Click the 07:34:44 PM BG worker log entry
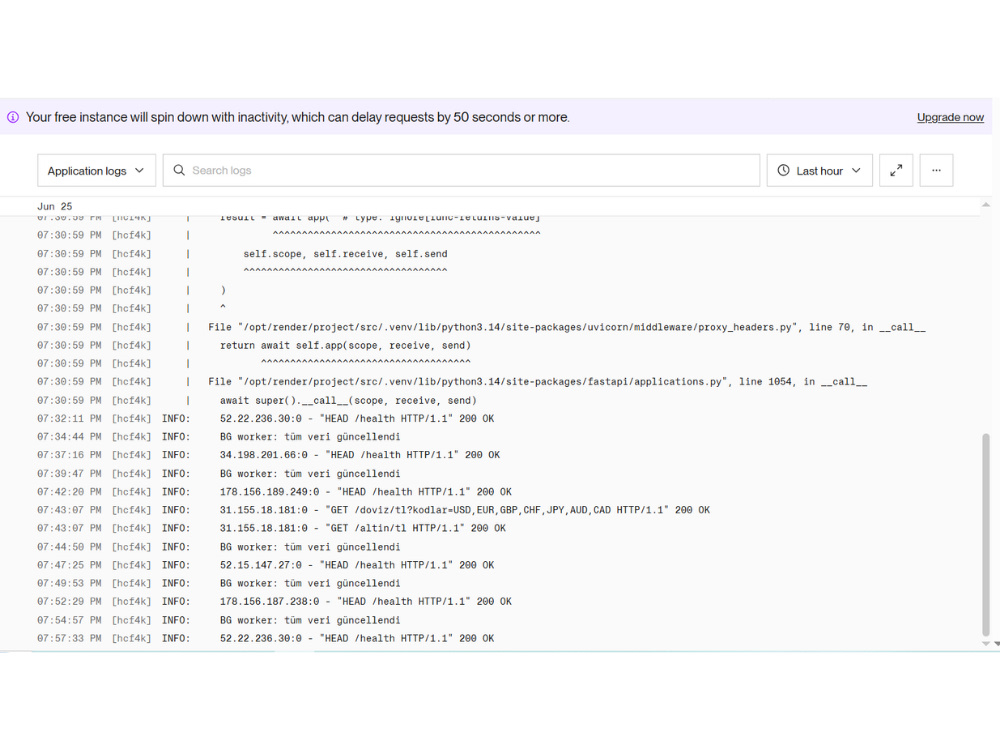This screenshot has width=1000, height=750. point(218,437)
